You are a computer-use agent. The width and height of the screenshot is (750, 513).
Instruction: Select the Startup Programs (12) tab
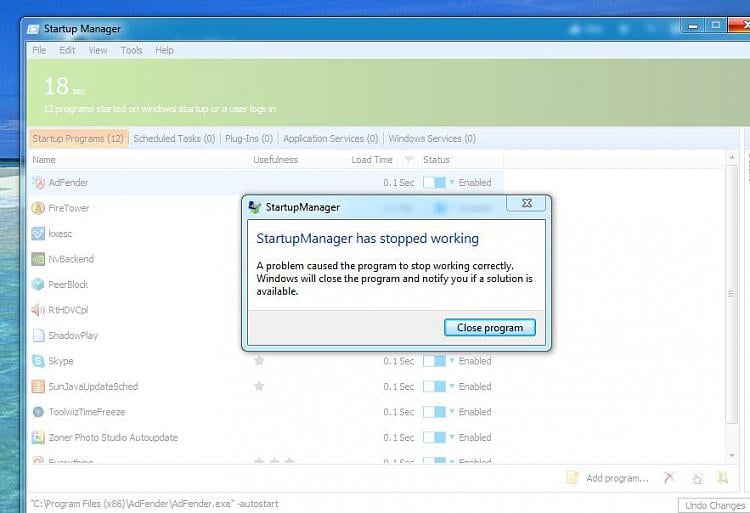click(78, 139)
